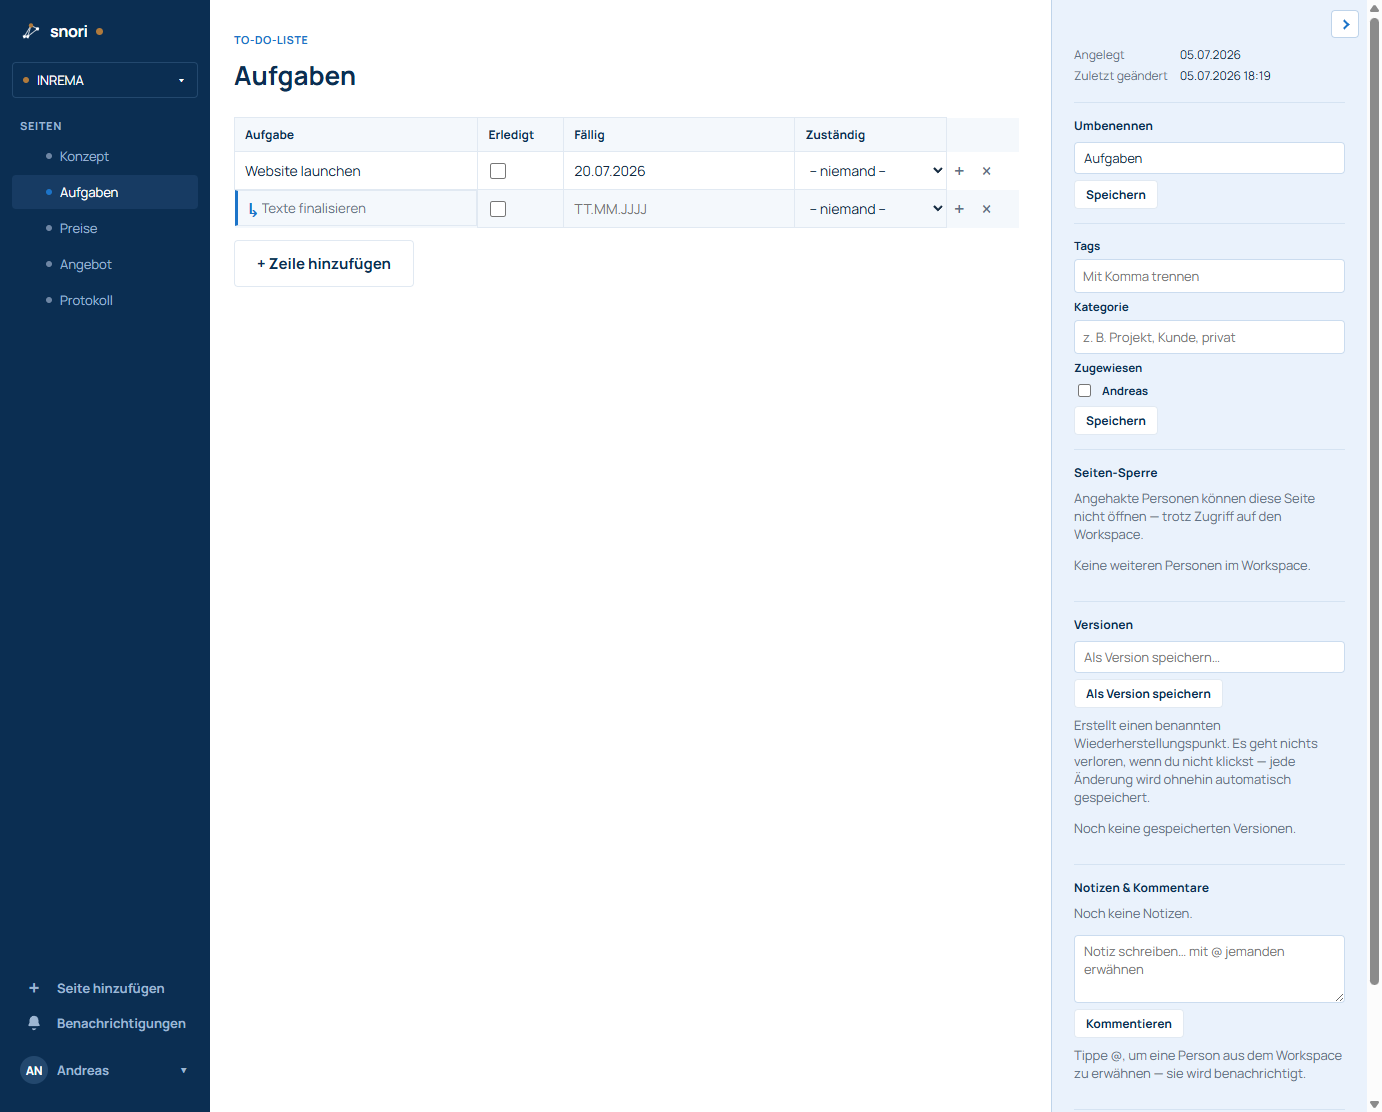Click the Aufgabe column header
This screenshot has width=1382, height=1112.
pos(356,135)
